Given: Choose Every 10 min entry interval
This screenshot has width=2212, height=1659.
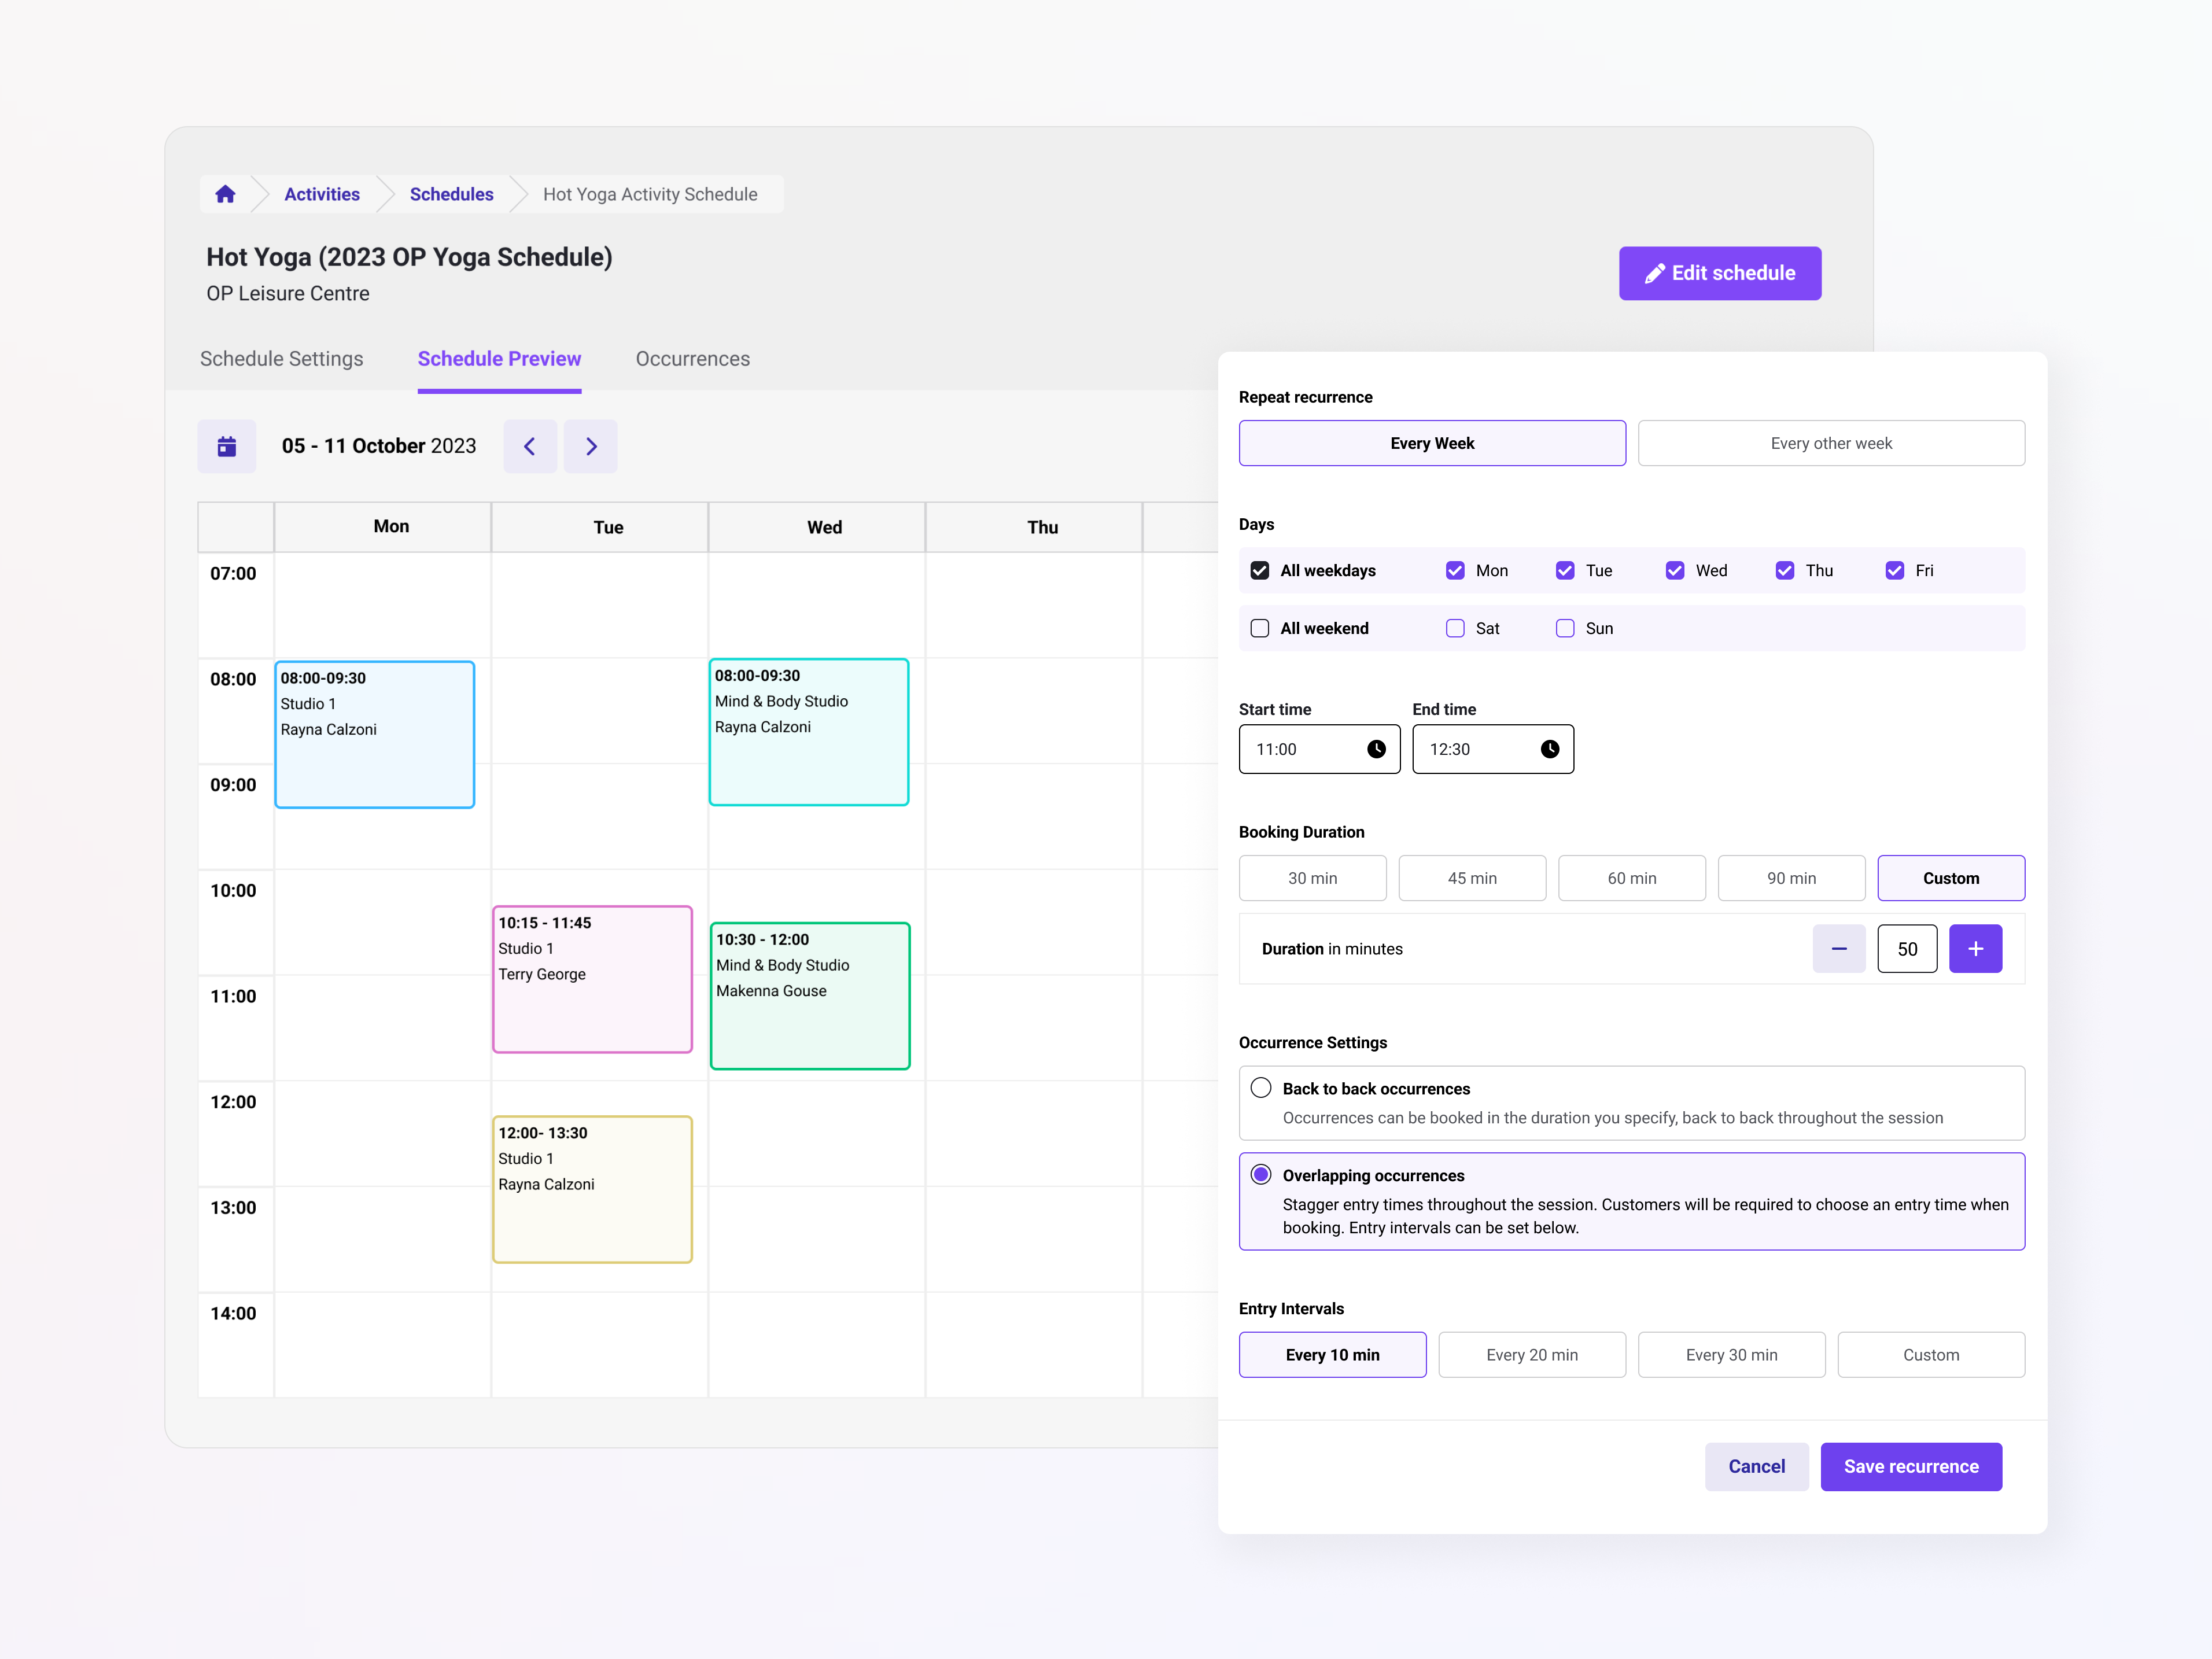Looking at the screenshot, I should (1332, 1355).
